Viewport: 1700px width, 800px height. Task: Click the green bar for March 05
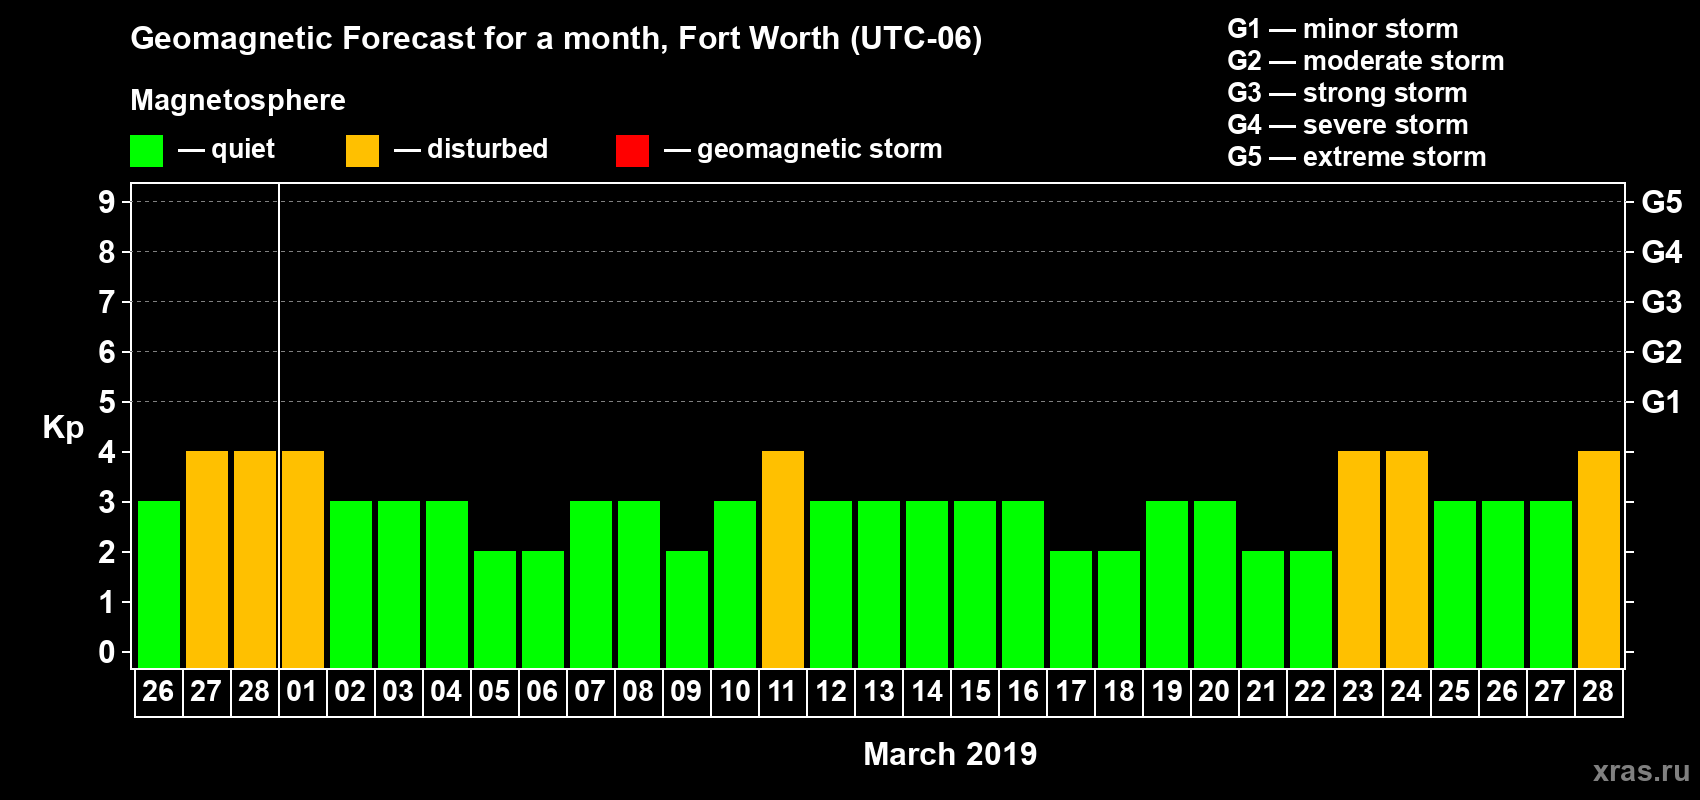[495, 609]
